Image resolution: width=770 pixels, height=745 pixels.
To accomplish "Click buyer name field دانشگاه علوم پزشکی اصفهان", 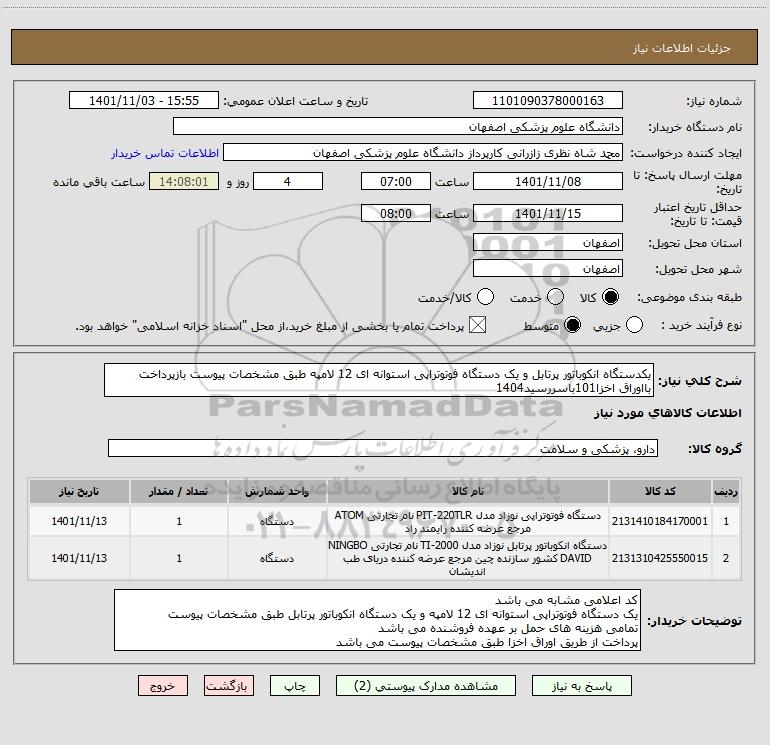I will pyautogui.click(x=398, y=127).
